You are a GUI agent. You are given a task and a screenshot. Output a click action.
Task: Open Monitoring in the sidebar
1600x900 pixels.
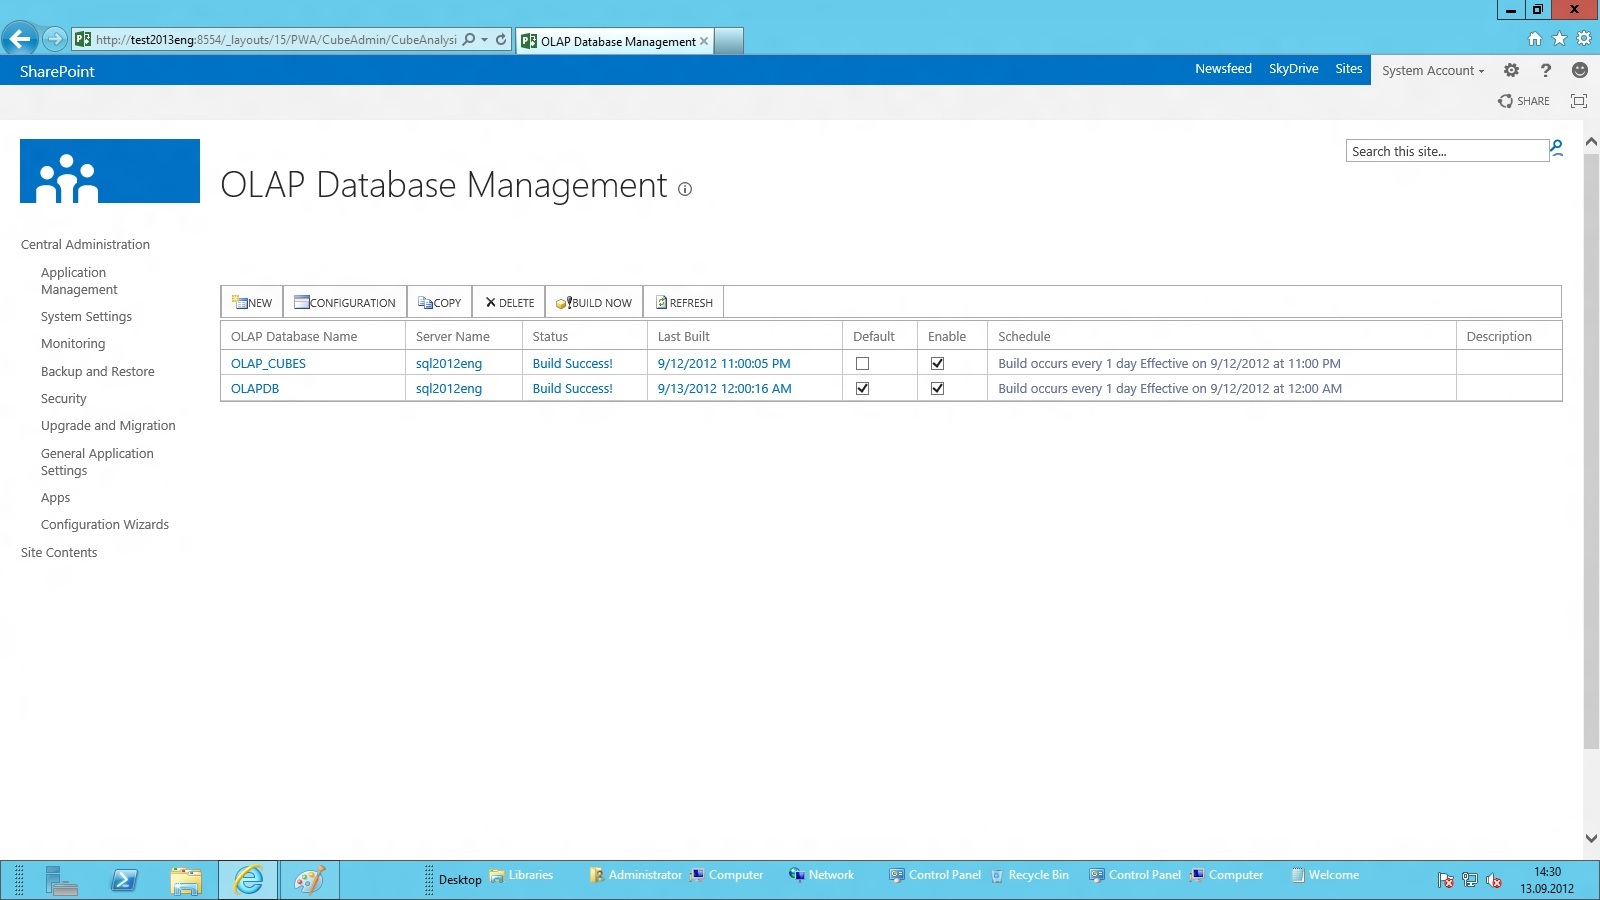pos(73,344)
